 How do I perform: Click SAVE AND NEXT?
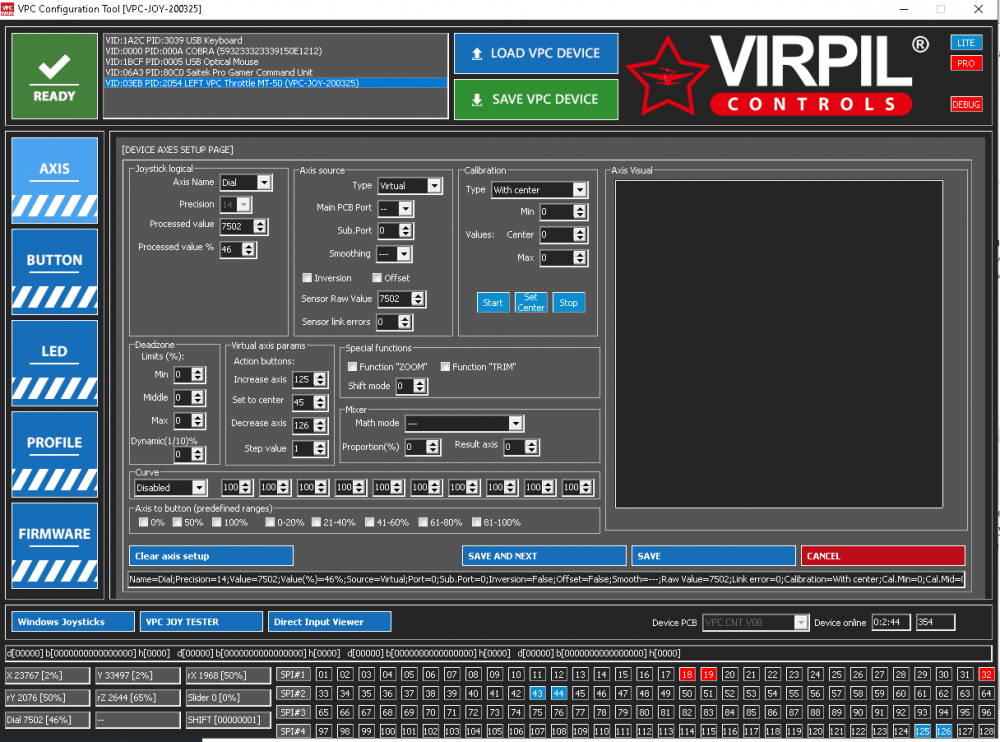pos(544,556)
